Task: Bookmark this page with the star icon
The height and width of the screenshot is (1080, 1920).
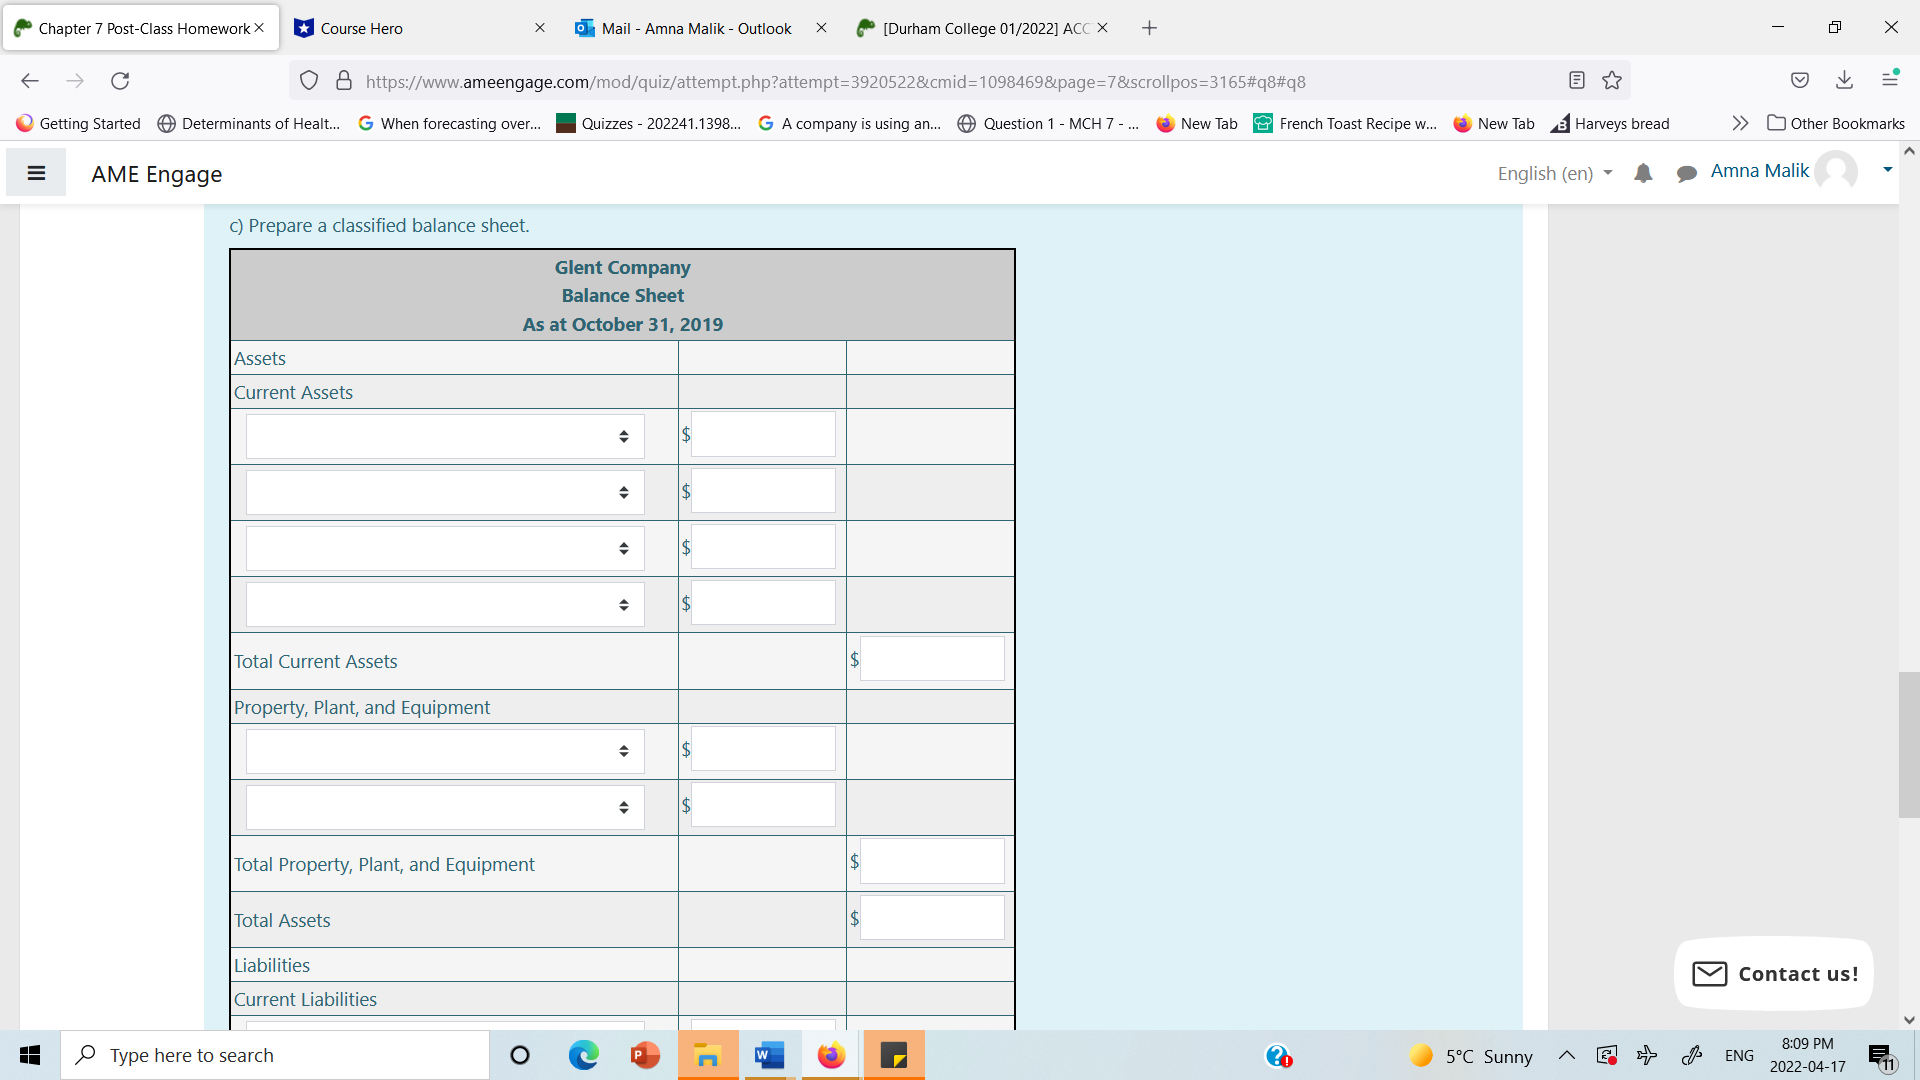Action: (x=1612, y=81)
